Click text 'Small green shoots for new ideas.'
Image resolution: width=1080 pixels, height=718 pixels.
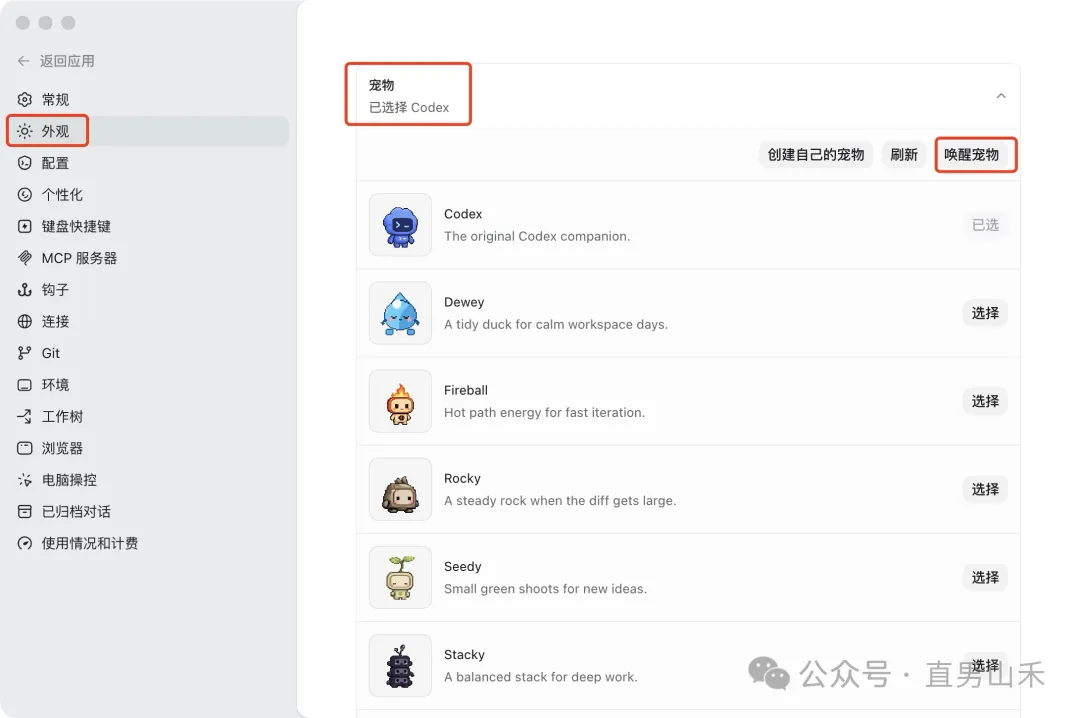click(545, 589)
